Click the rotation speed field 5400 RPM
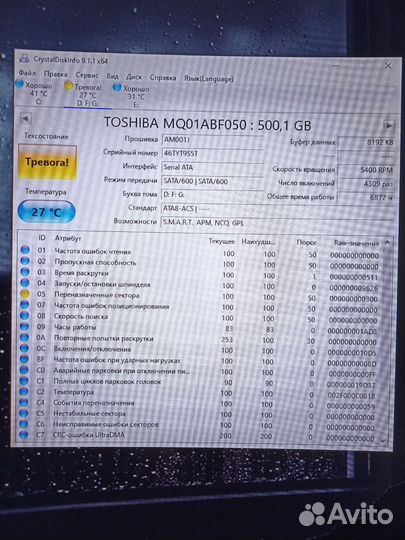Screen dimensions: 405x540 tap(366, 170)
